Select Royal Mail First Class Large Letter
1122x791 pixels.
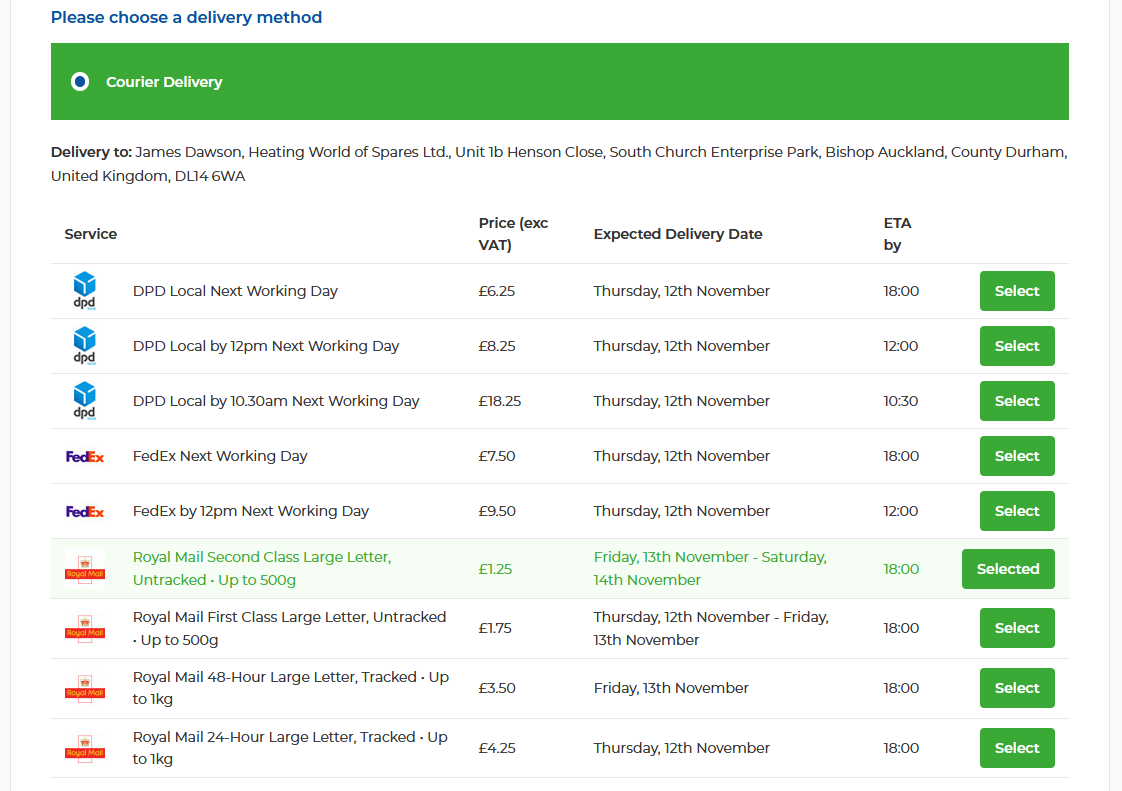coord(1017,628)
